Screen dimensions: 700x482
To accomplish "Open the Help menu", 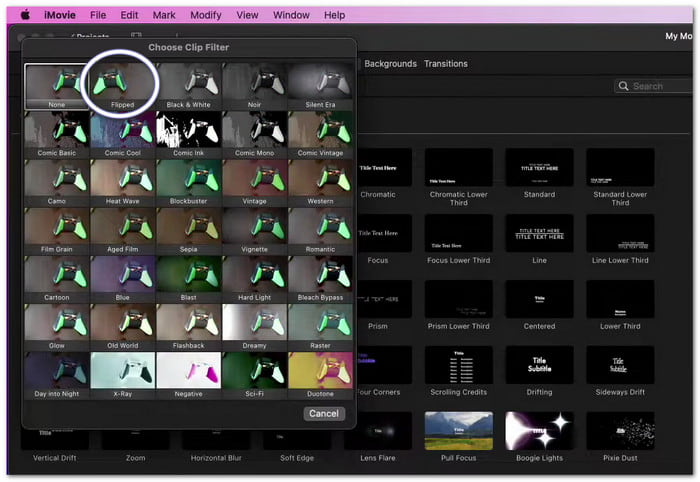I will [334, 15].
